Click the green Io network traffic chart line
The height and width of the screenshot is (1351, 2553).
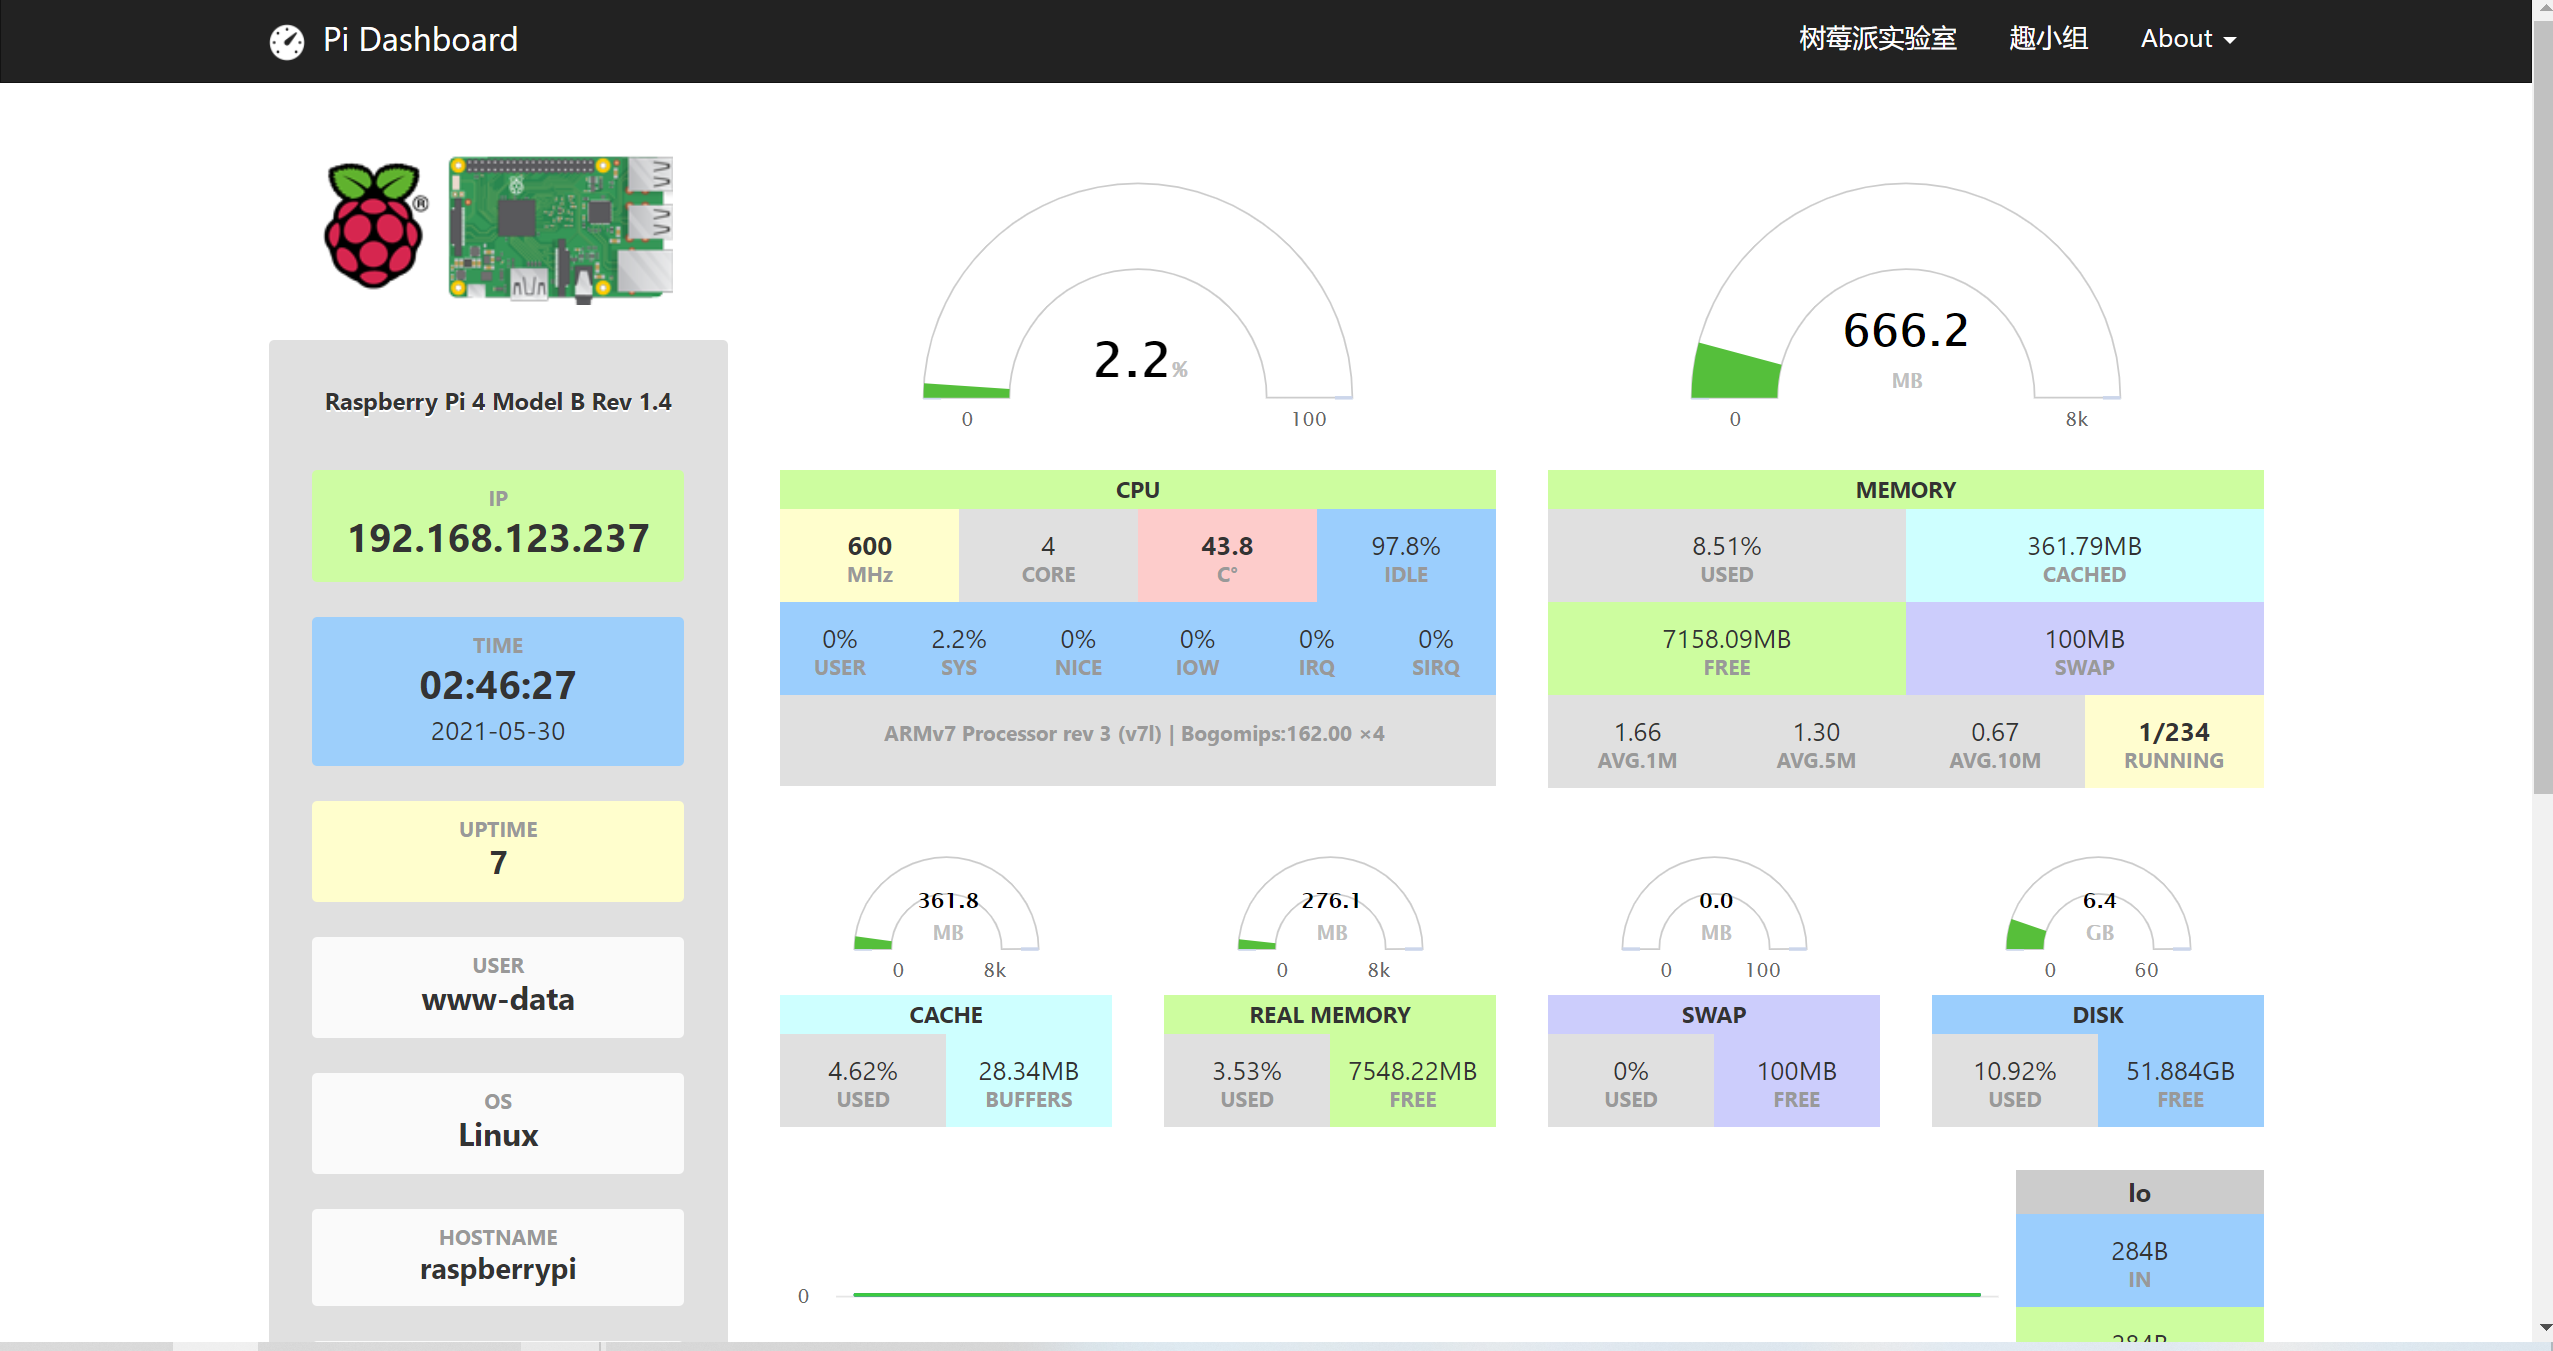(1400, 1293)
